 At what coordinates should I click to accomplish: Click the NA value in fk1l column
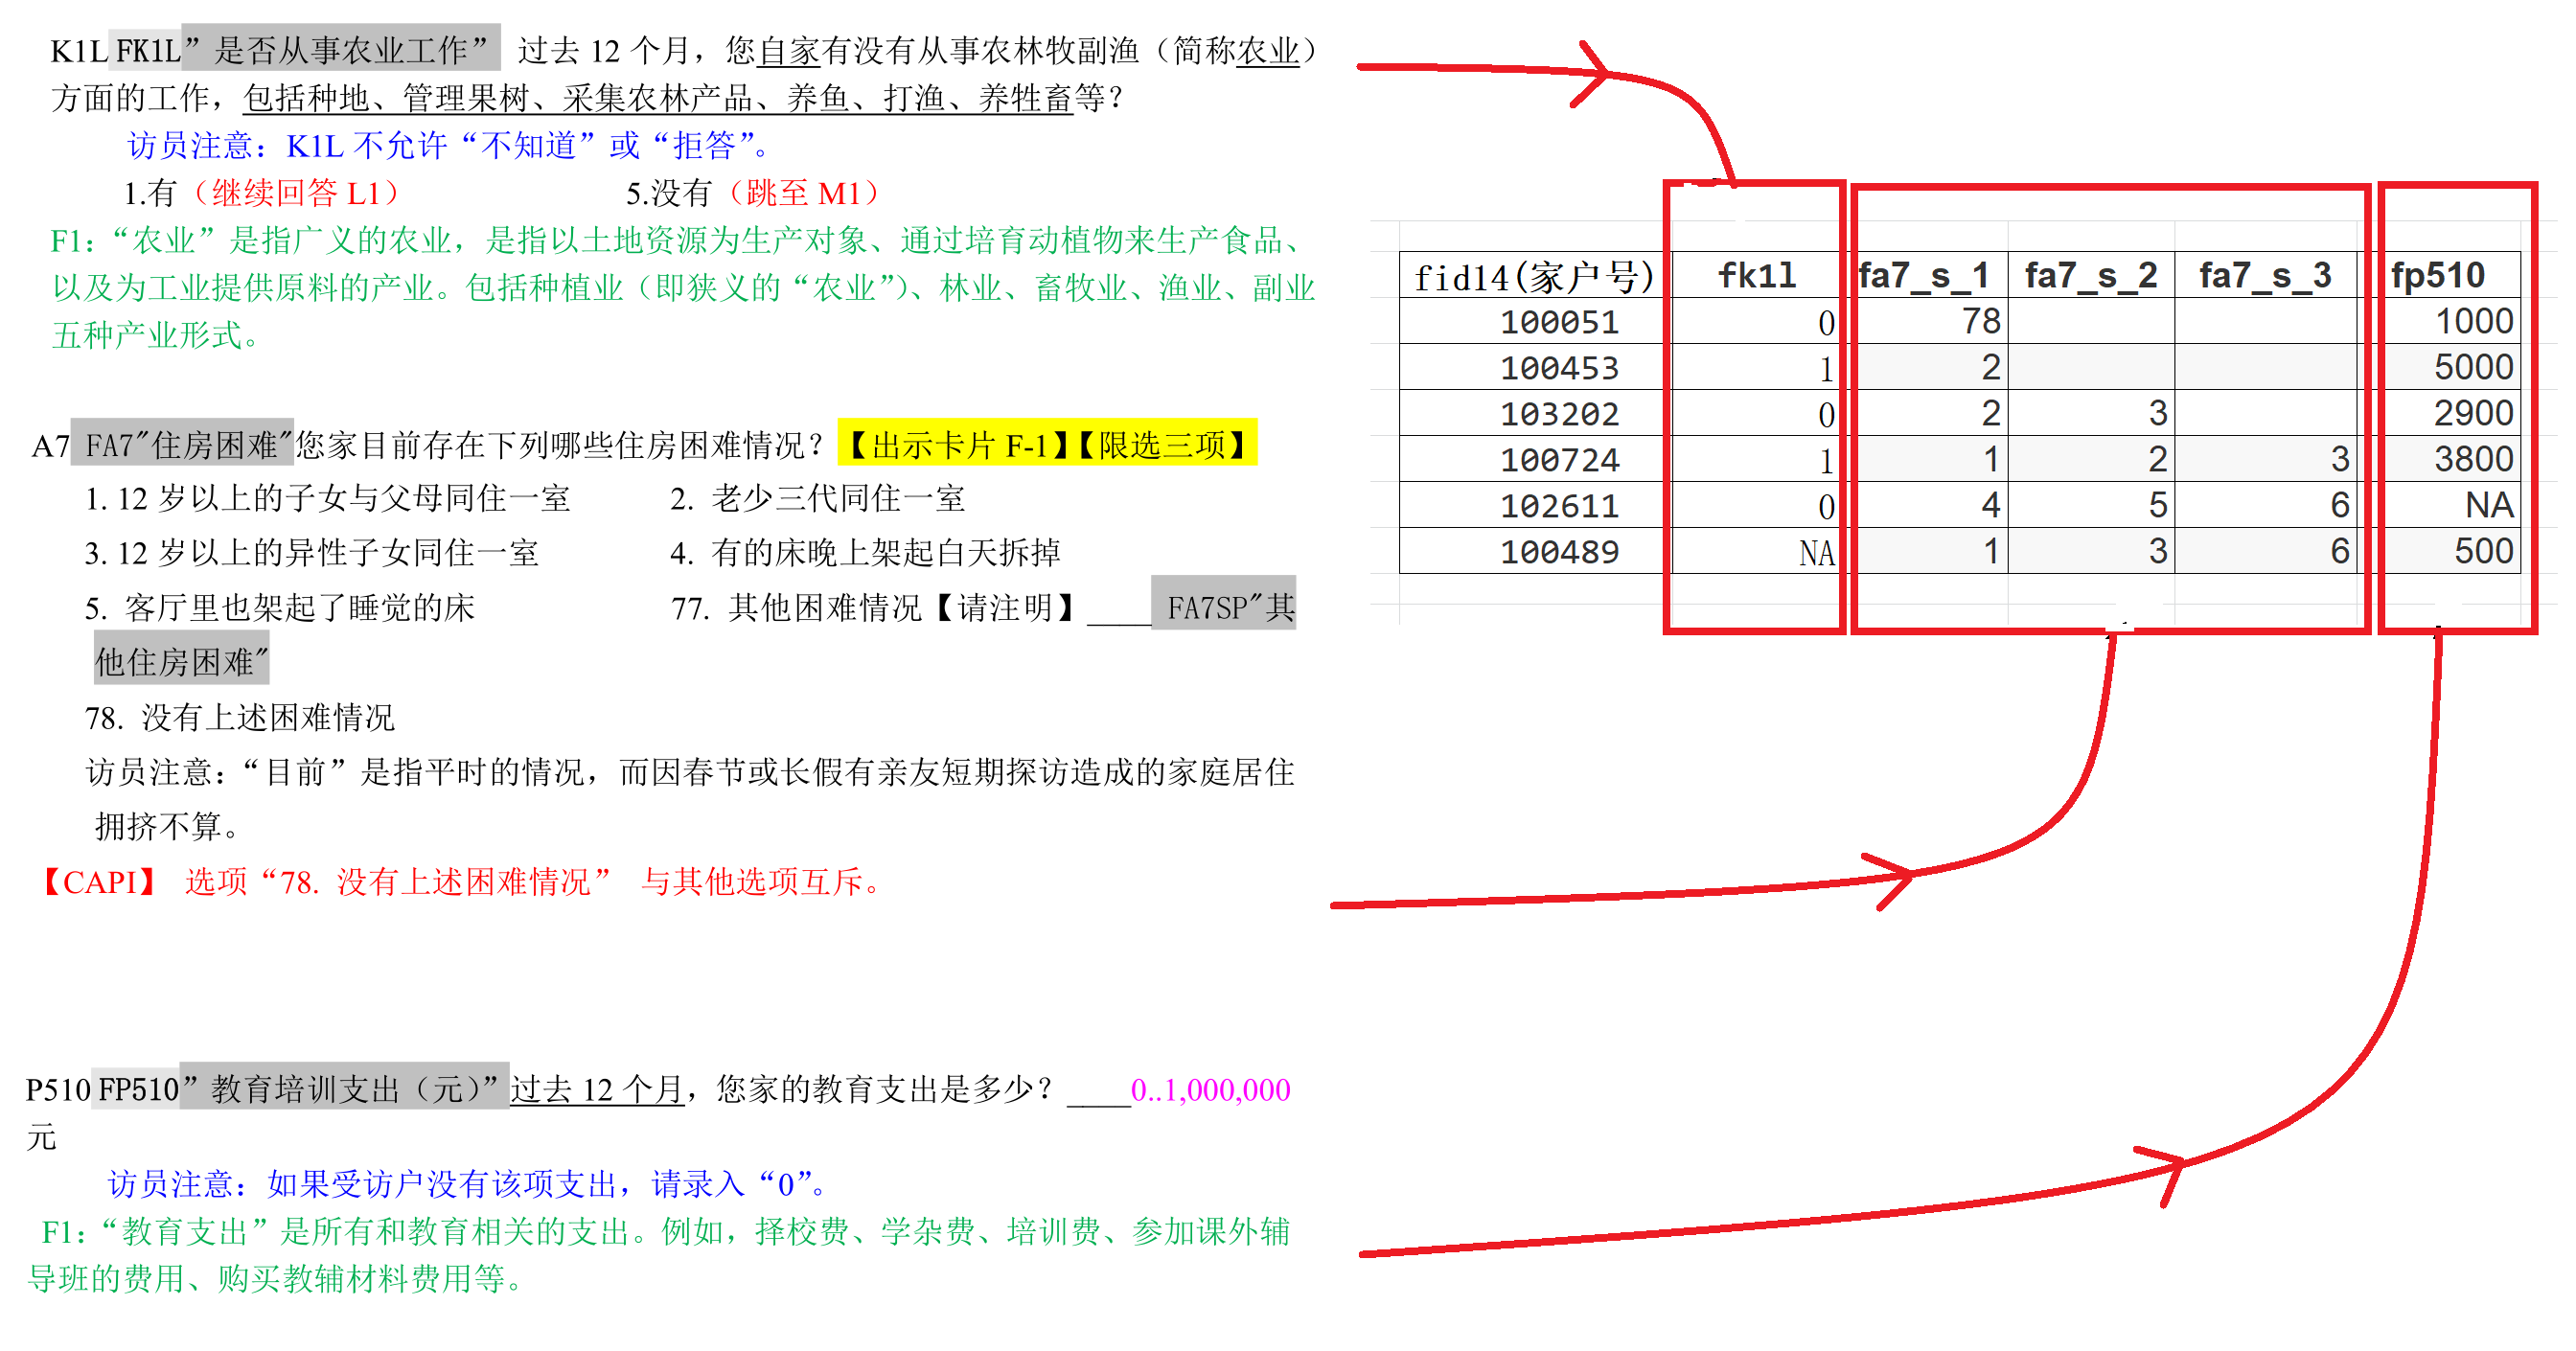pyautogui.click(x=1816, y=553)
